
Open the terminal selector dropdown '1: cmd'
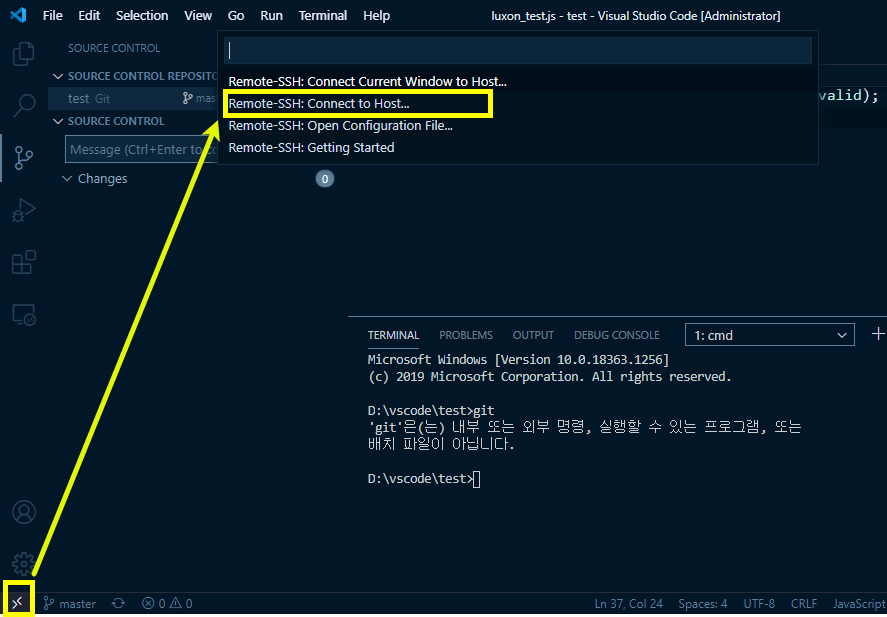pyautogui.click(x=769, y=335)
